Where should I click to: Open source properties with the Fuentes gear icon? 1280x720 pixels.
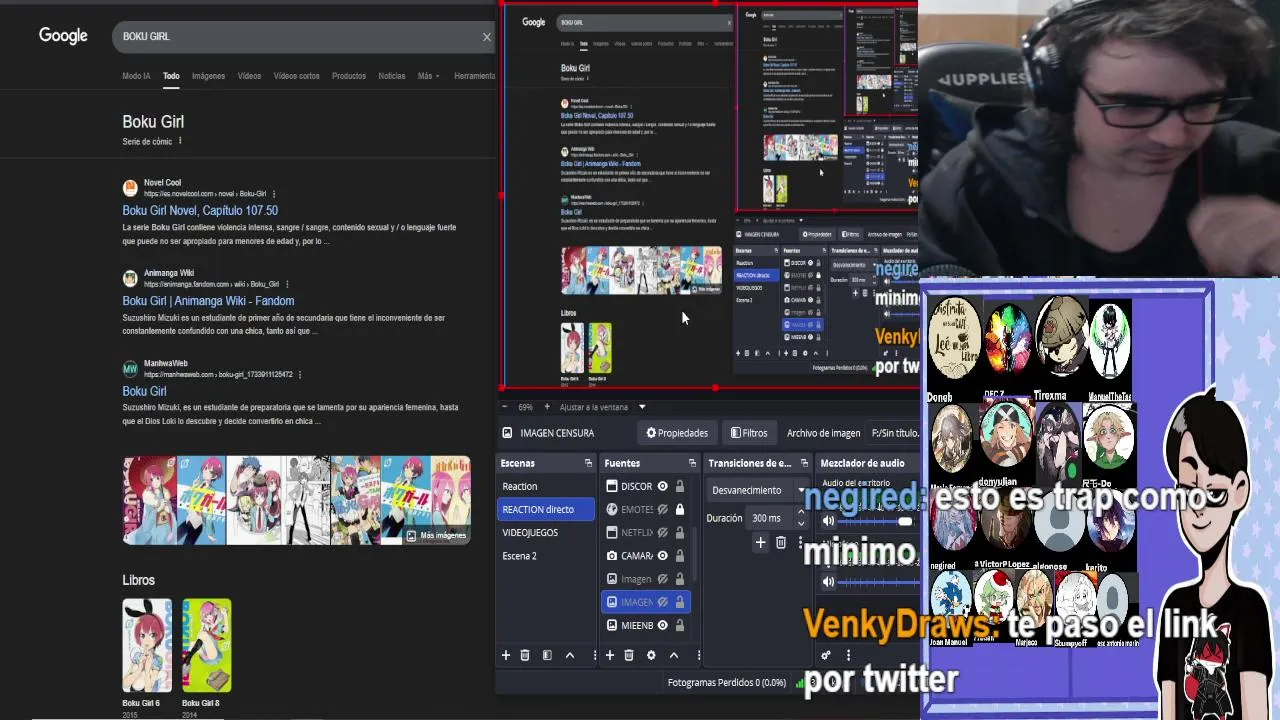(x=651, y=655)
